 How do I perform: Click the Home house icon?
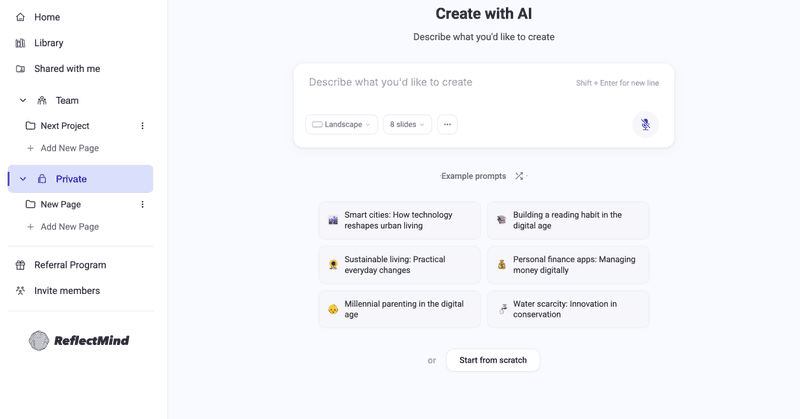(20, 17)
